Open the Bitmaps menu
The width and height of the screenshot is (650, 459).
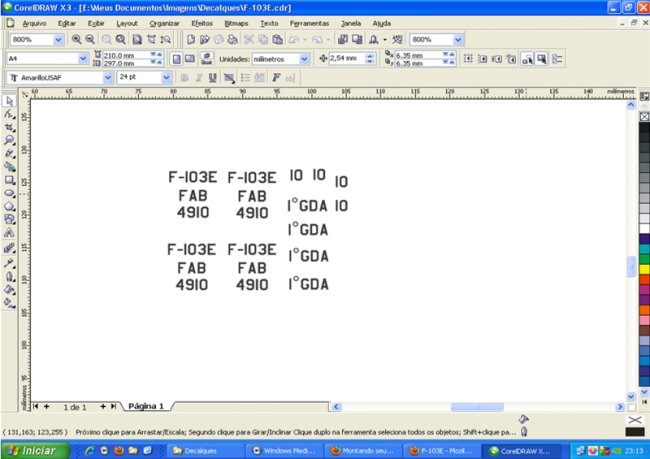(236, 21)
